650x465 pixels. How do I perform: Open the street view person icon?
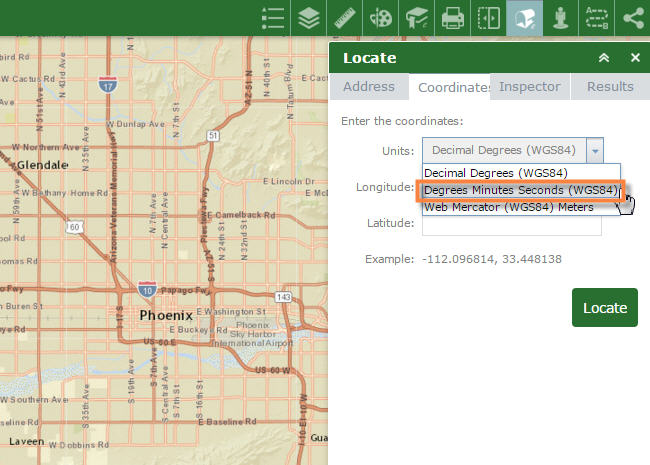pyautogui.click(x=560, y=18)
